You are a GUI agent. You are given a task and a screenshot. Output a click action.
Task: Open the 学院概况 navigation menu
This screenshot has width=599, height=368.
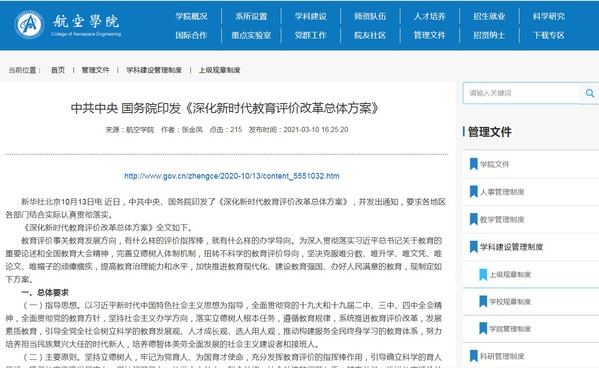[191, 16]
